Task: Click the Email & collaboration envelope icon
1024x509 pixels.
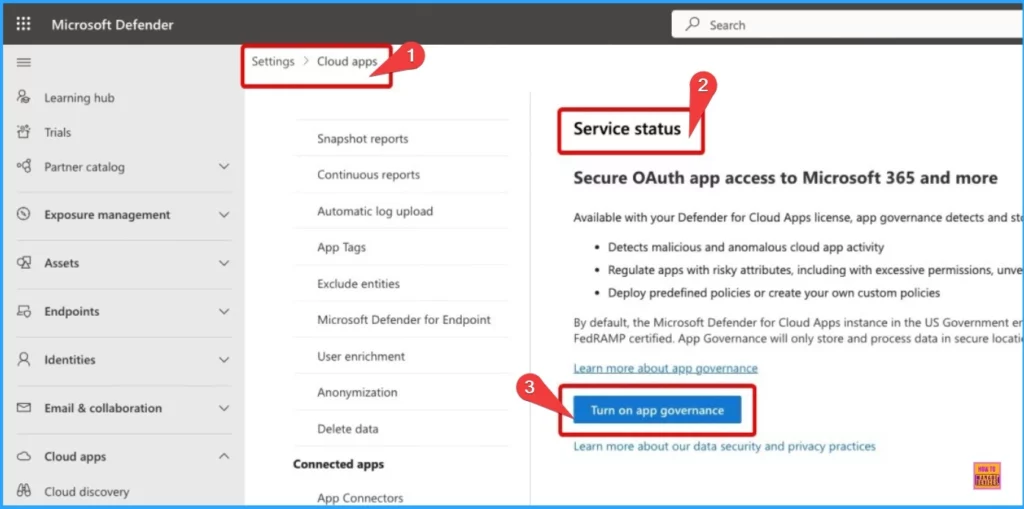Action: [24, 408]
